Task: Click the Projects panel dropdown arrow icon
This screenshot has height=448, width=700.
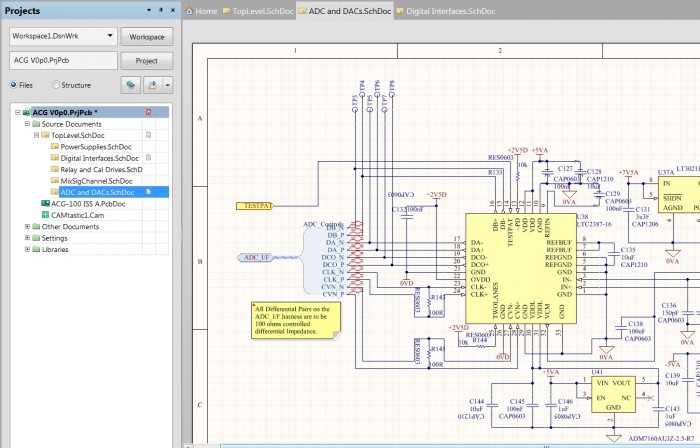Action: 148,10
